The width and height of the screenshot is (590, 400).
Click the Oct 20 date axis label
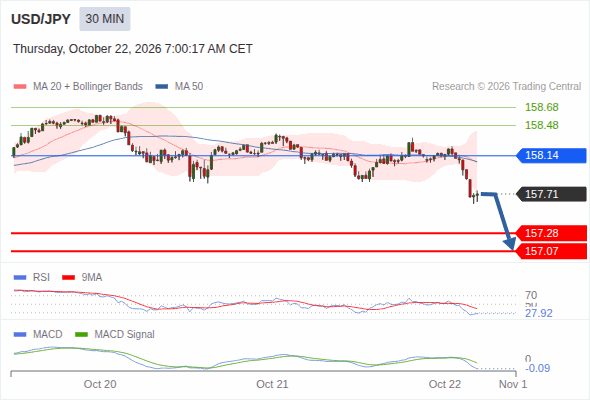pos(100,384)
